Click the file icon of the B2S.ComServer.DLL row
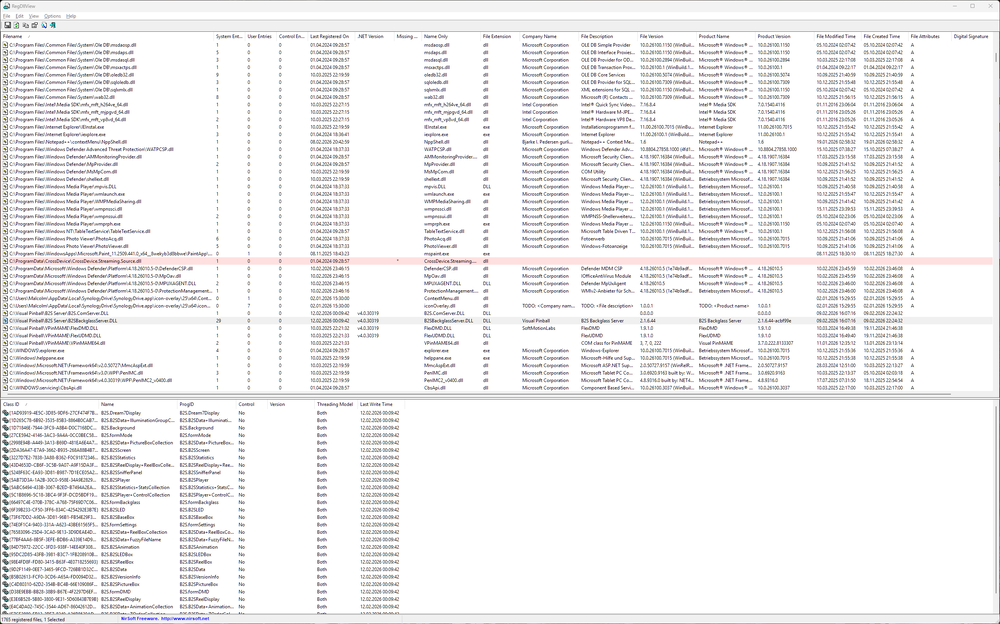The width and height of the screenshot is (1000, 624). tap(5, 313)
